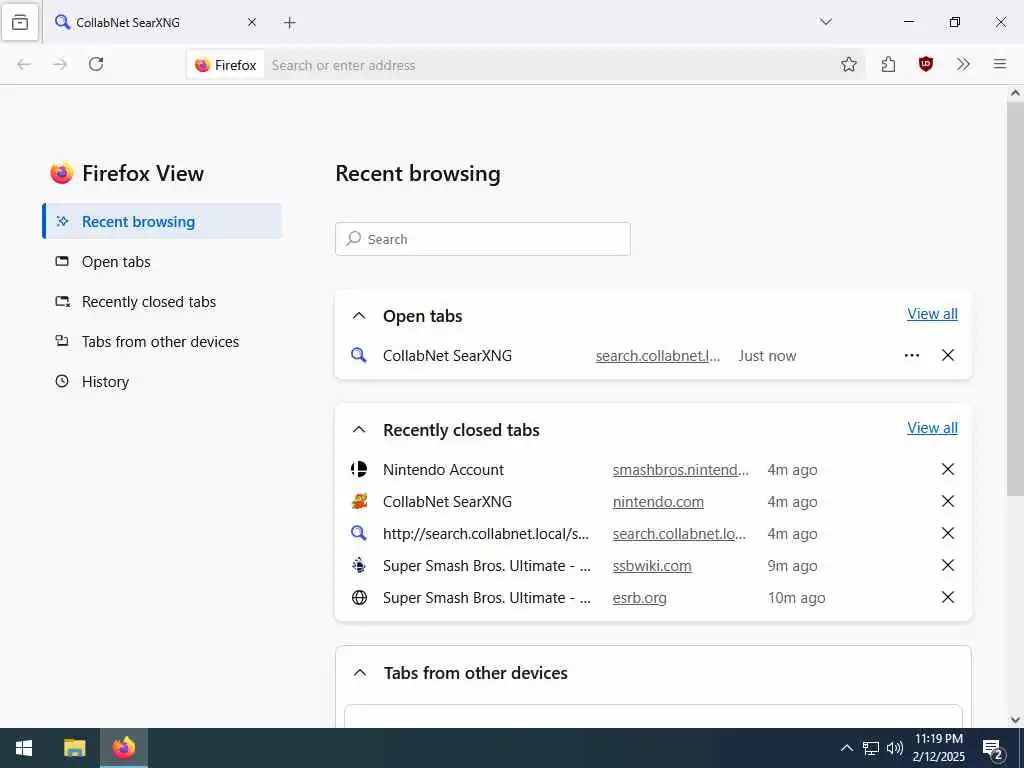
Task: Open the Windows Start menu
Action: click(24, 748)
